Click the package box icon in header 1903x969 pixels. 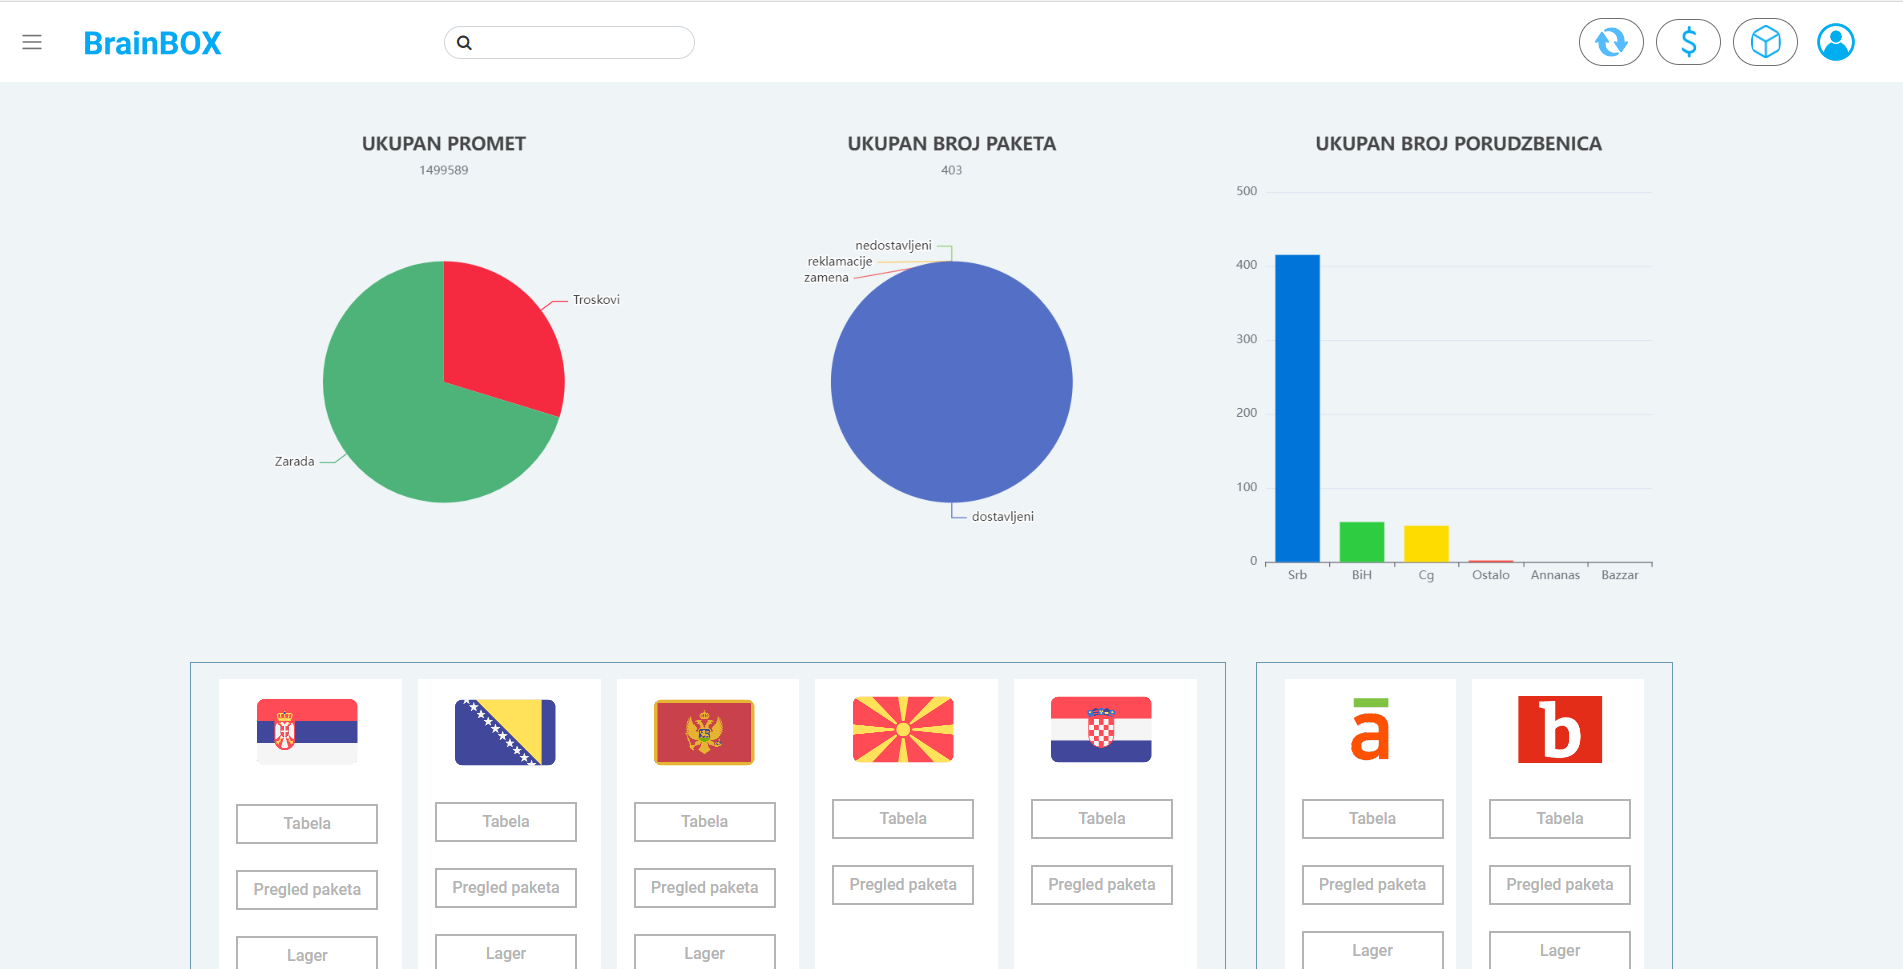[x=1765, y=42]
